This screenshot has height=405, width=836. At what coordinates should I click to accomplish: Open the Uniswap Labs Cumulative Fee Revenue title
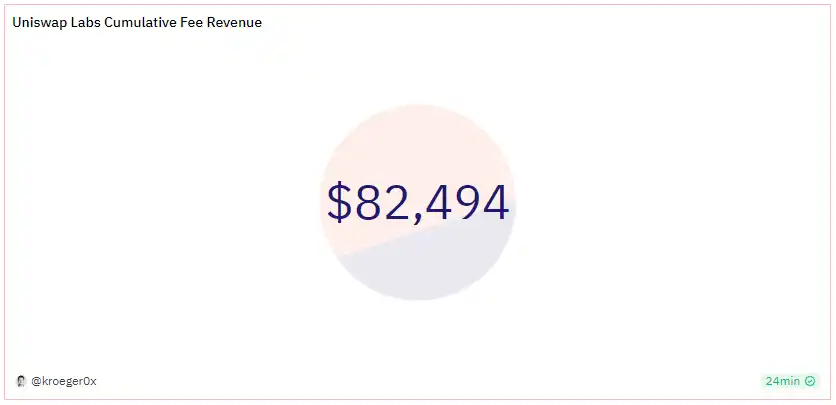(x=137, y=22)
